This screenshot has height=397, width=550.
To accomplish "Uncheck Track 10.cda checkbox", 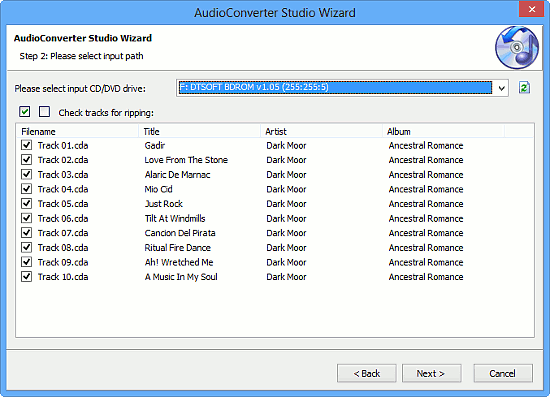I will (x=26, y=277).
